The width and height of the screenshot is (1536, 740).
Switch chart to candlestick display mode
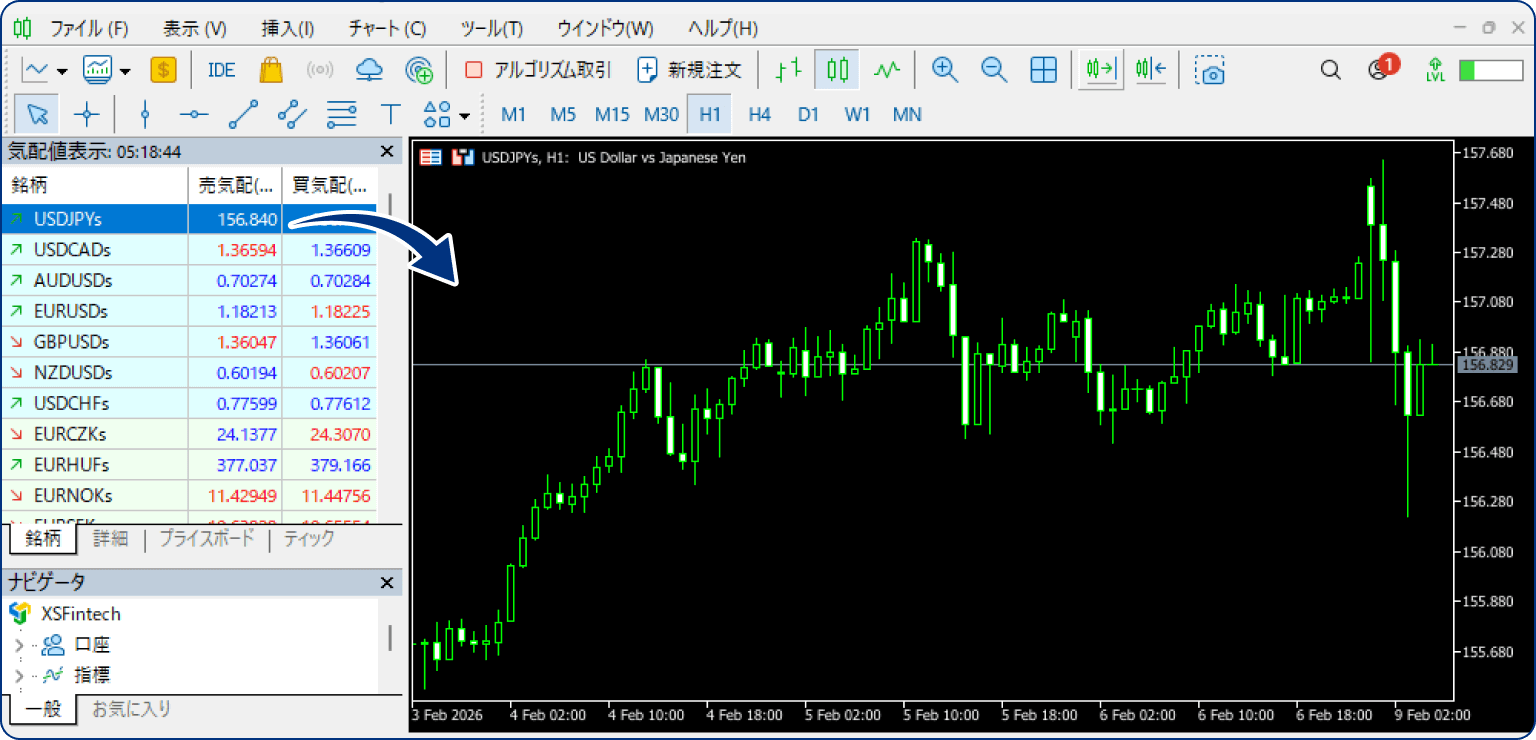[838, 69]
